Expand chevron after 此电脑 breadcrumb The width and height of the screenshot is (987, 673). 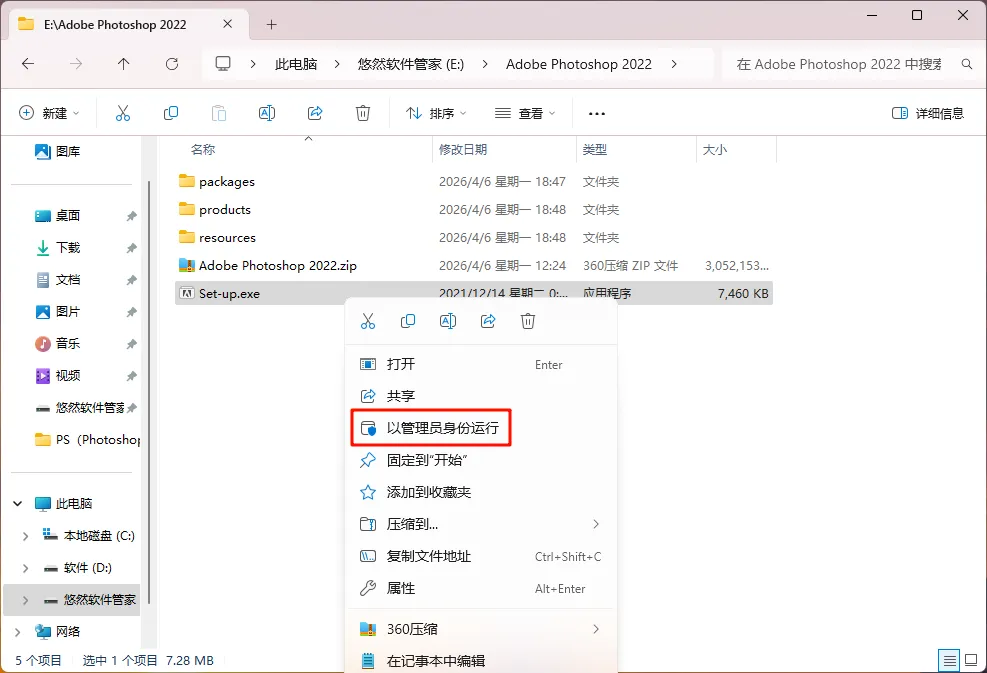tap(337, 64)
